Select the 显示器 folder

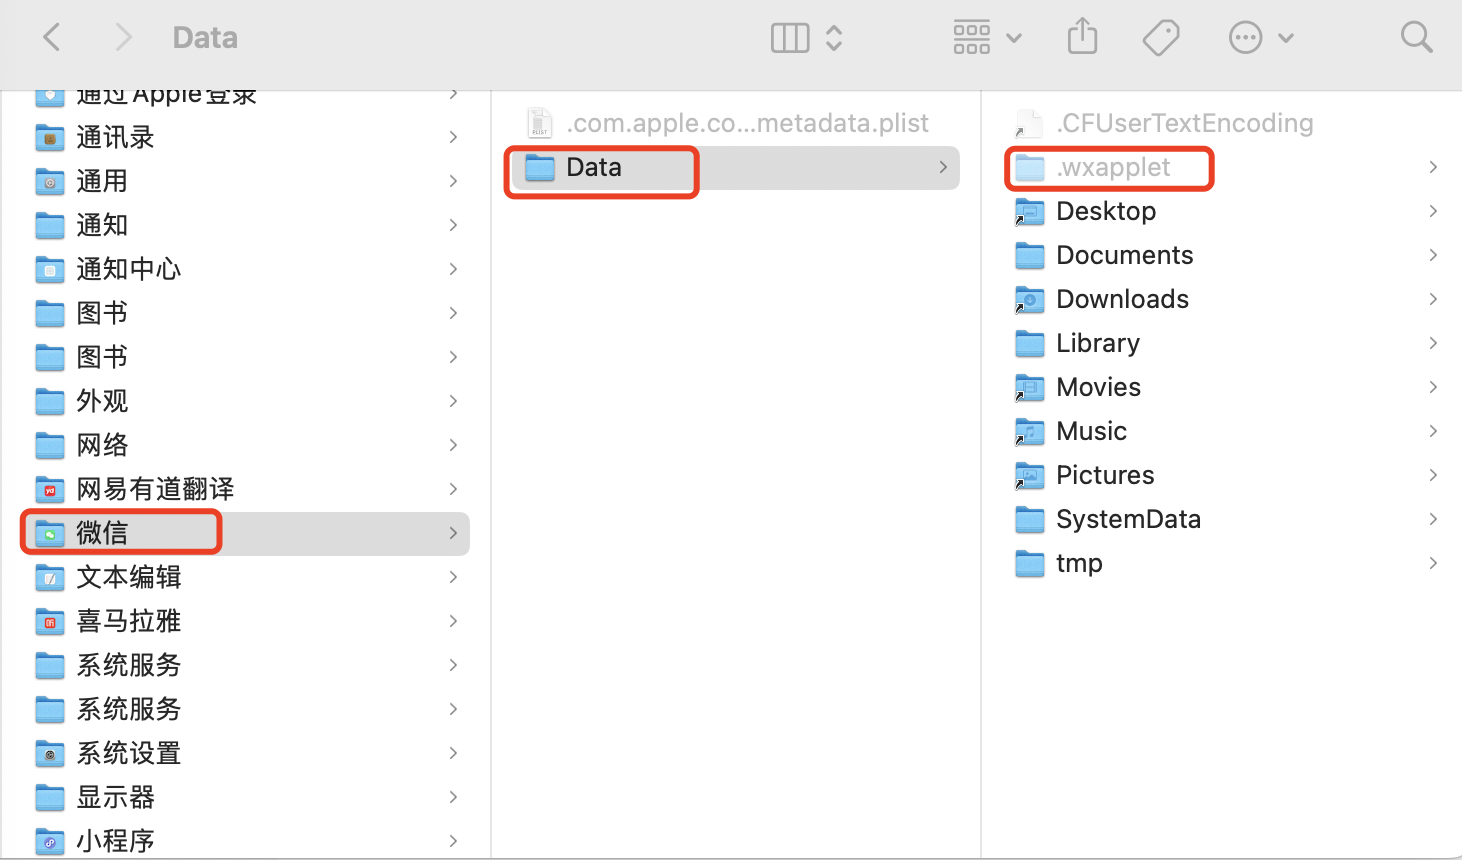(245, 797)
